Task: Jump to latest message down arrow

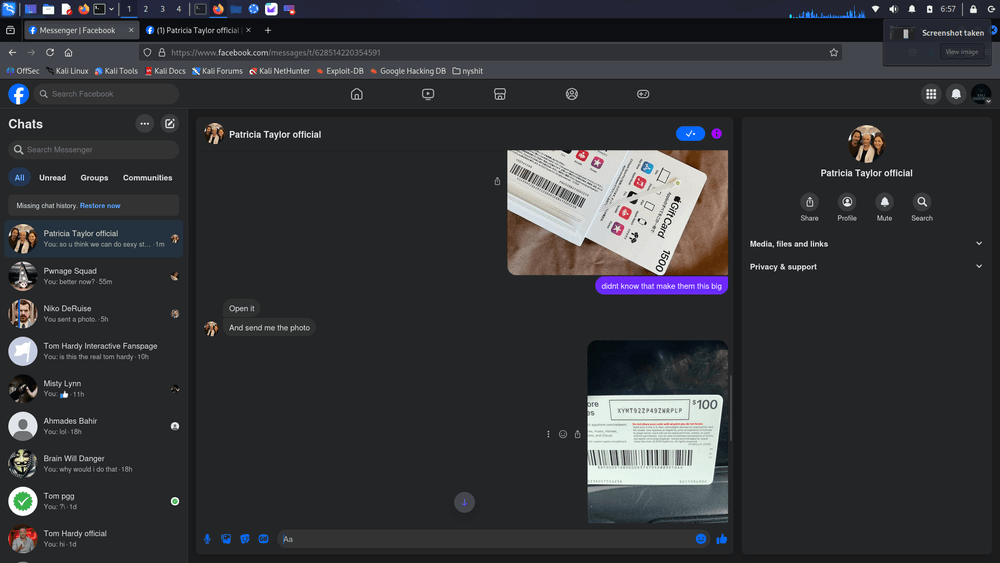Action: coord(464,502)
